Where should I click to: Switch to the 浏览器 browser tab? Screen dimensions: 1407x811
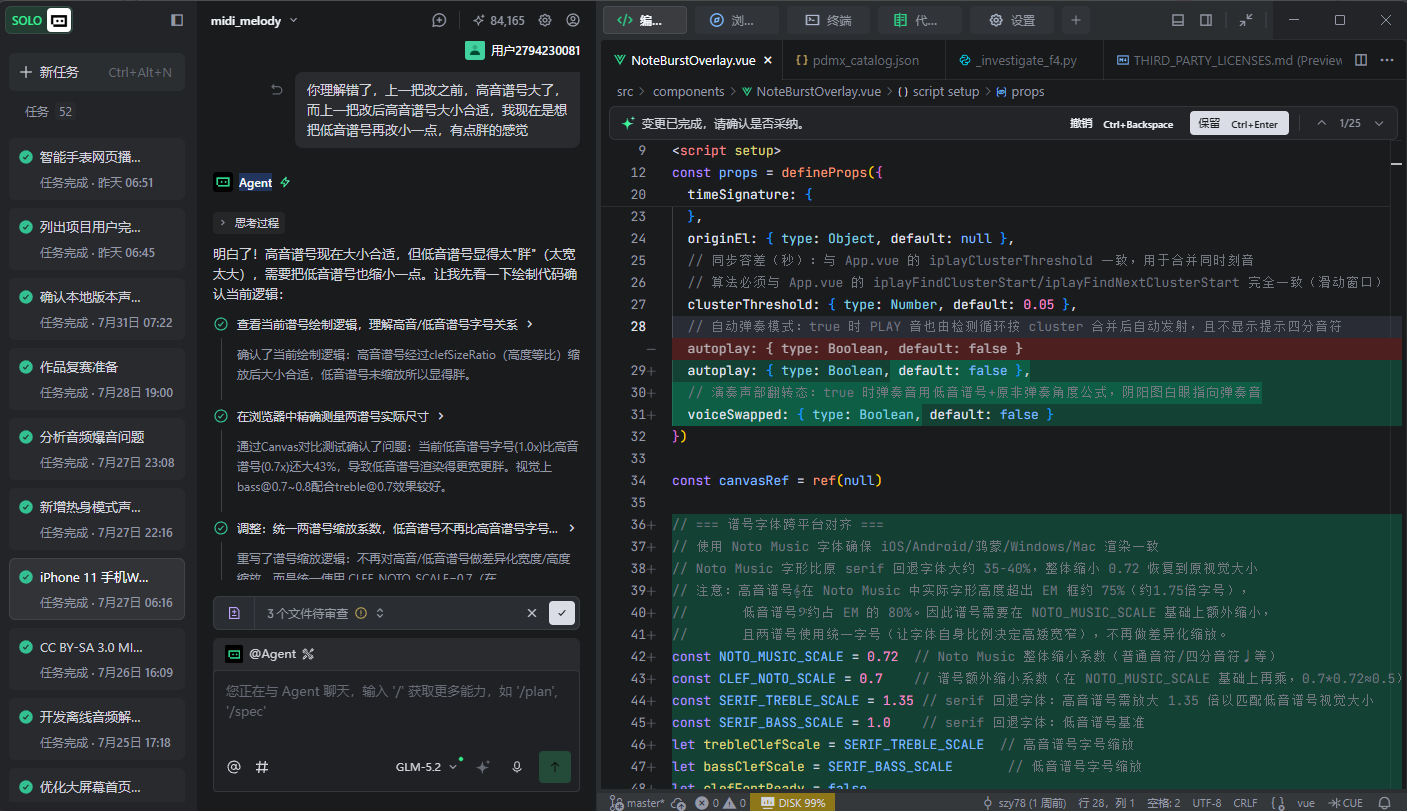tap(737, 20)
